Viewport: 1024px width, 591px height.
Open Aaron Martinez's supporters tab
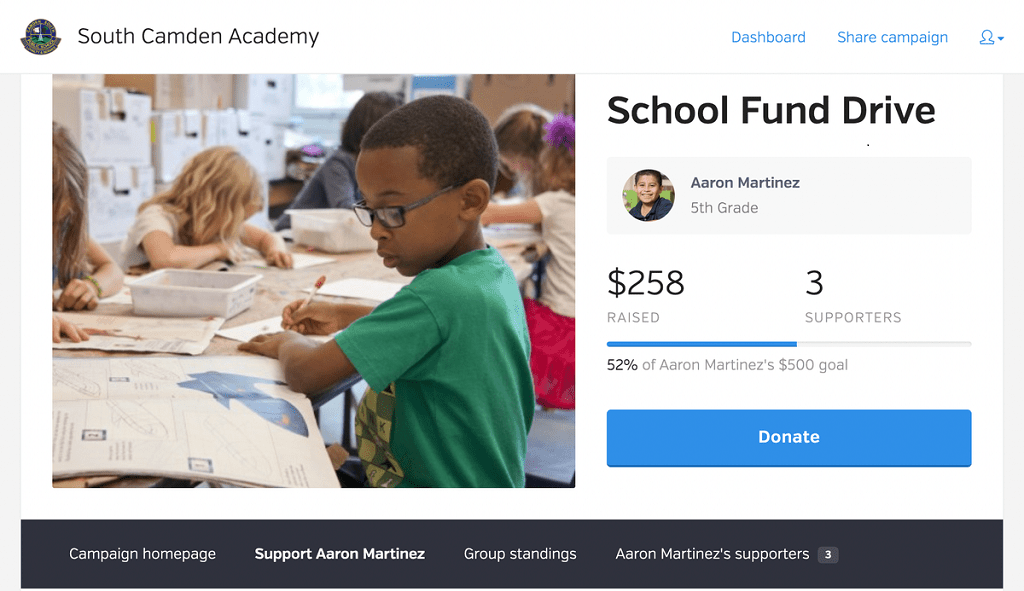pyautogui.click(x=712, y=554)
